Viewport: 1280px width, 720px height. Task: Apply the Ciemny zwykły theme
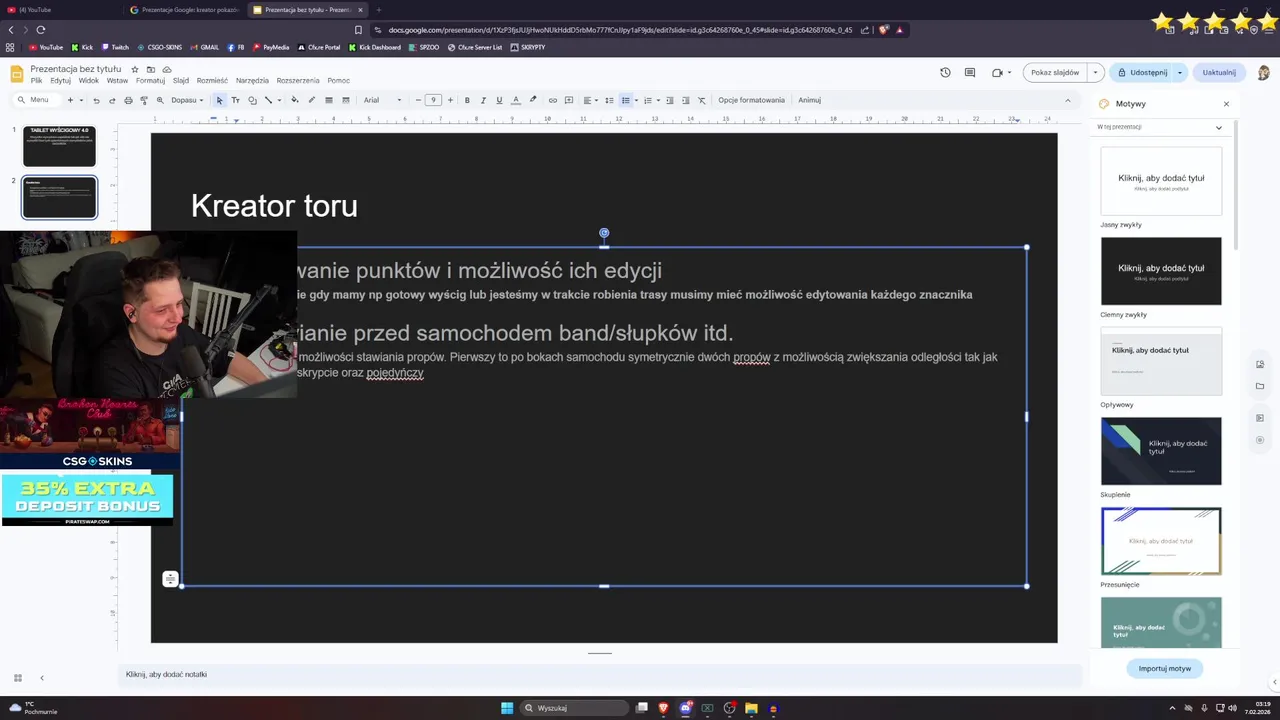1161,271
